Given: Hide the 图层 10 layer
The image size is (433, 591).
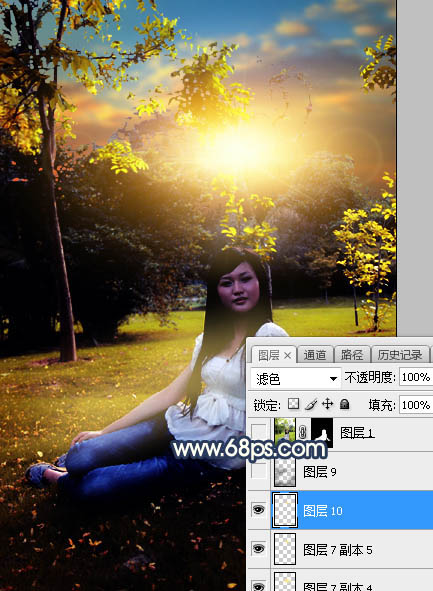Looking at the screenshot, I should click(259, 510).
